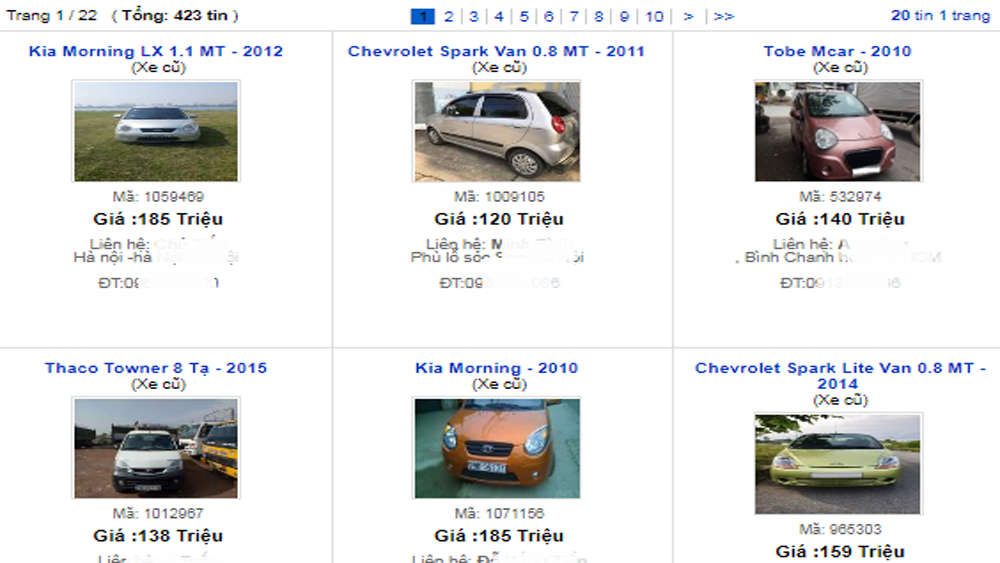Open Kia Morning LX 1.1 MT - 2012 listing
The width and height of the screenshot is (1000, 563).
point(156,51)
